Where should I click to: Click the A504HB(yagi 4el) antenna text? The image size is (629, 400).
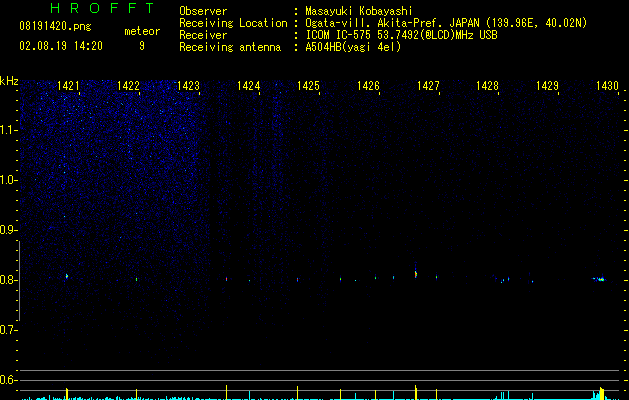point(353,47)
